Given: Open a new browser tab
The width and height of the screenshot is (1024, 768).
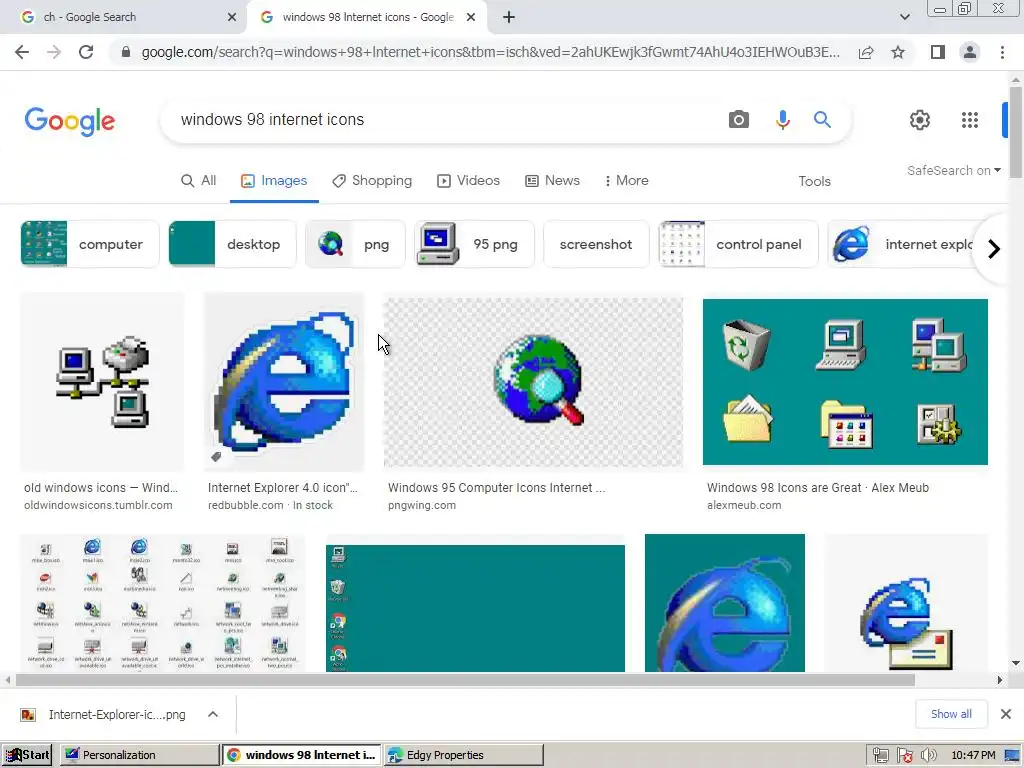Looking at the screenshot, I should click(x=509, y=17).
